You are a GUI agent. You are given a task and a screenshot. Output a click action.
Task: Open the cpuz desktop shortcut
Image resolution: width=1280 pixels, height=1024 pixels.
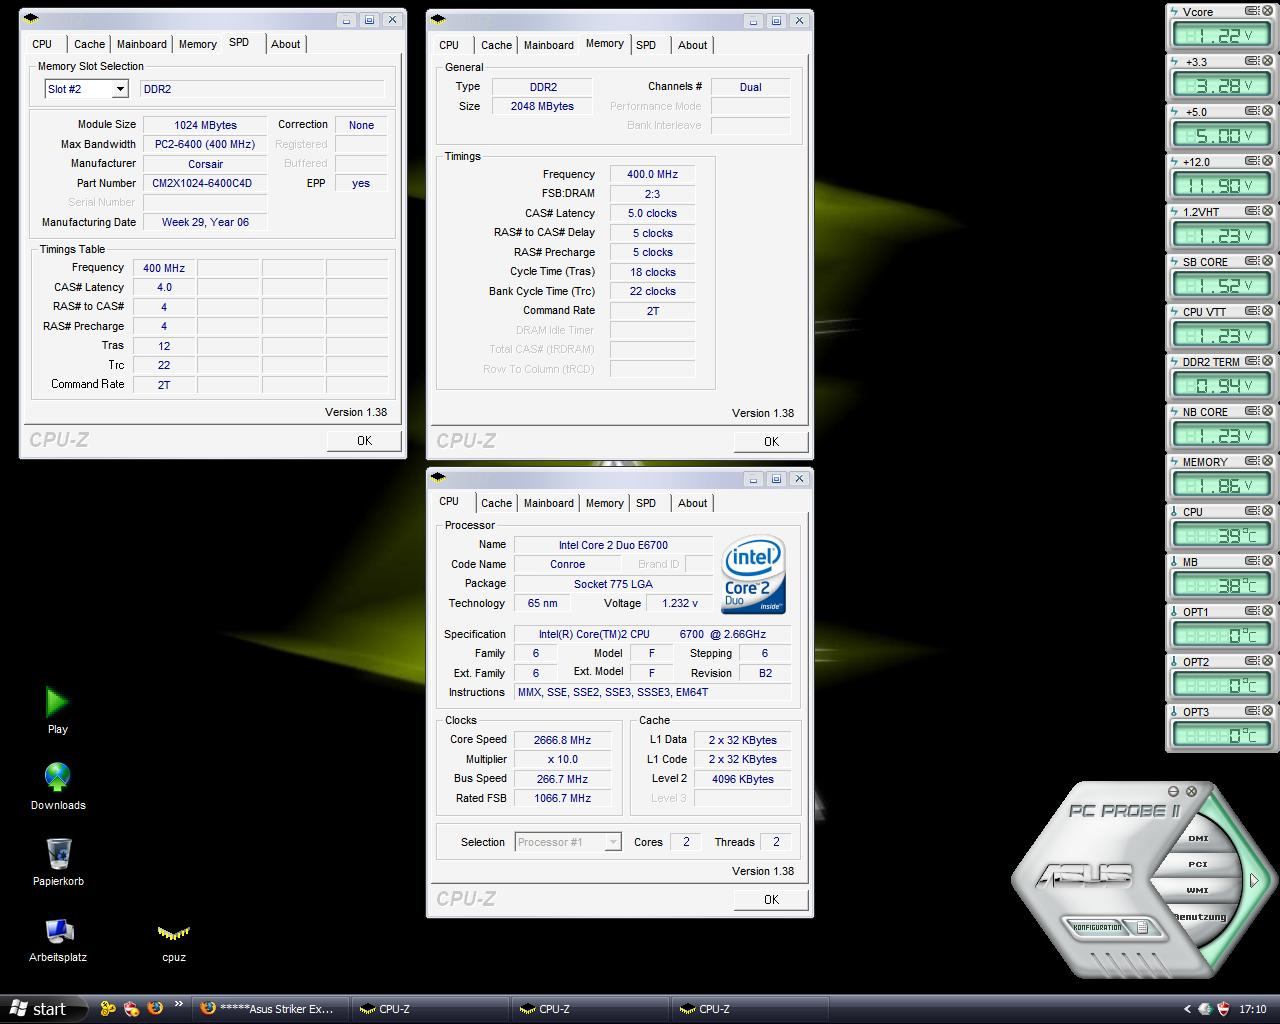click(x=174, y=941)
